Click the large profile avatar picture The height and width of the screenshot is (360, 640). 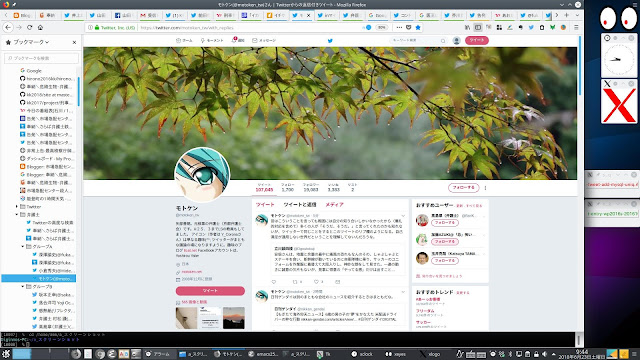[202, 175]
